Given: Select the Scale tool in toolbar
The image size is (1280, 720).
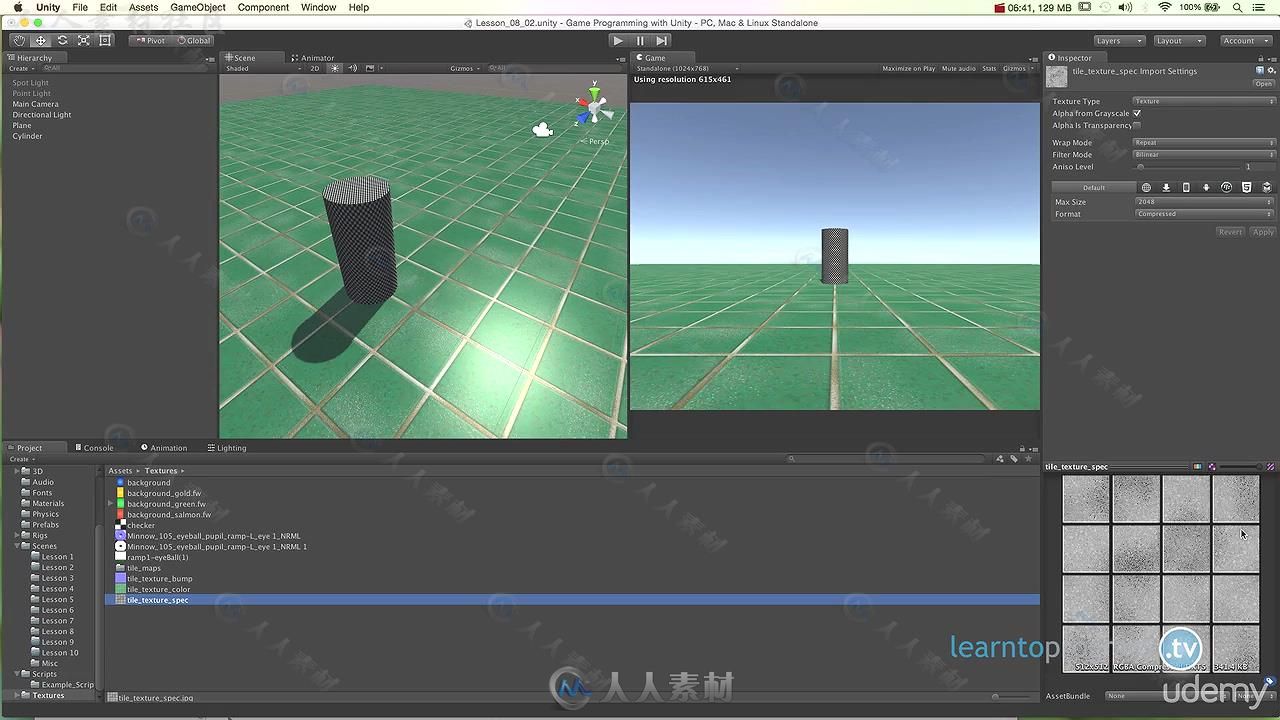Looking at the screenshot, I should pyautogui.click(x=84, y=40).
